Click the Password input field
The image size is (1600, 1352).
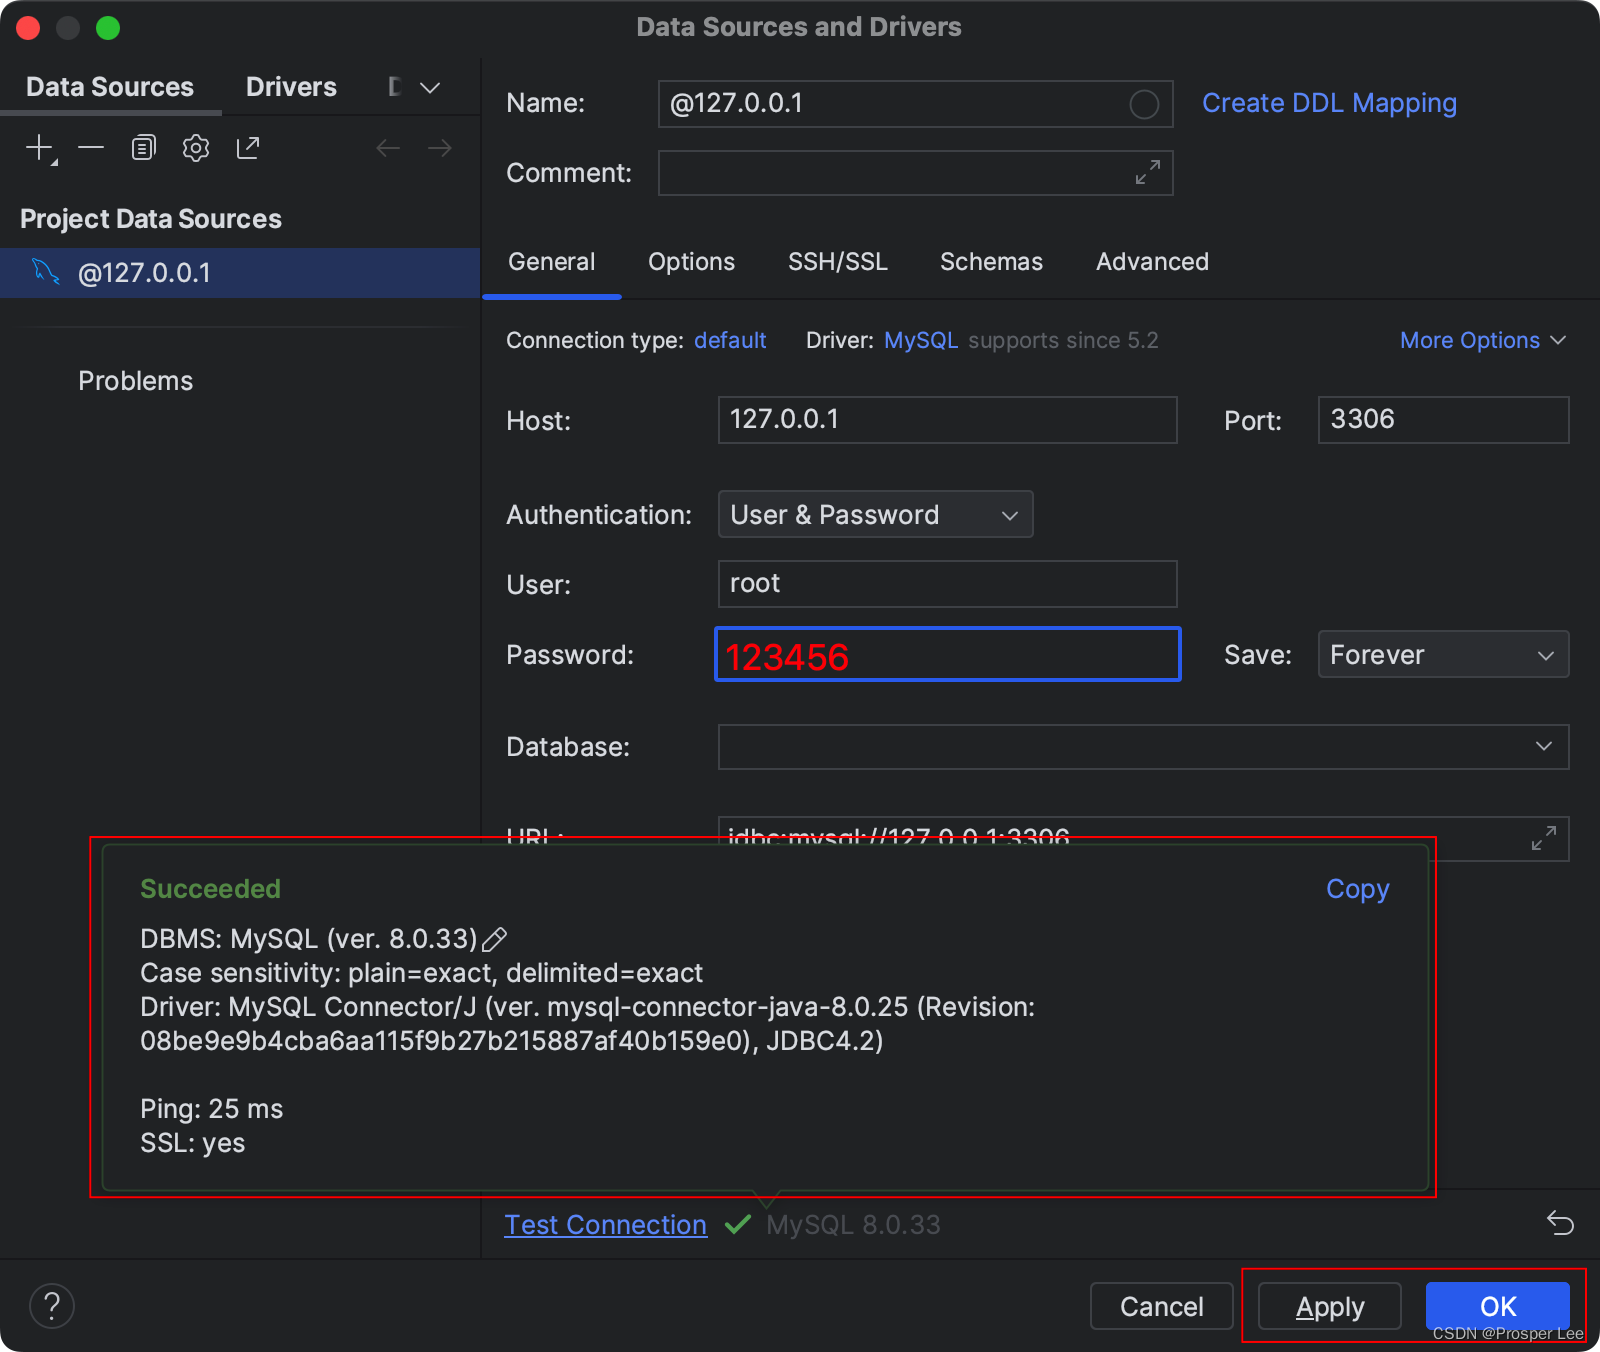pos(947,655)
